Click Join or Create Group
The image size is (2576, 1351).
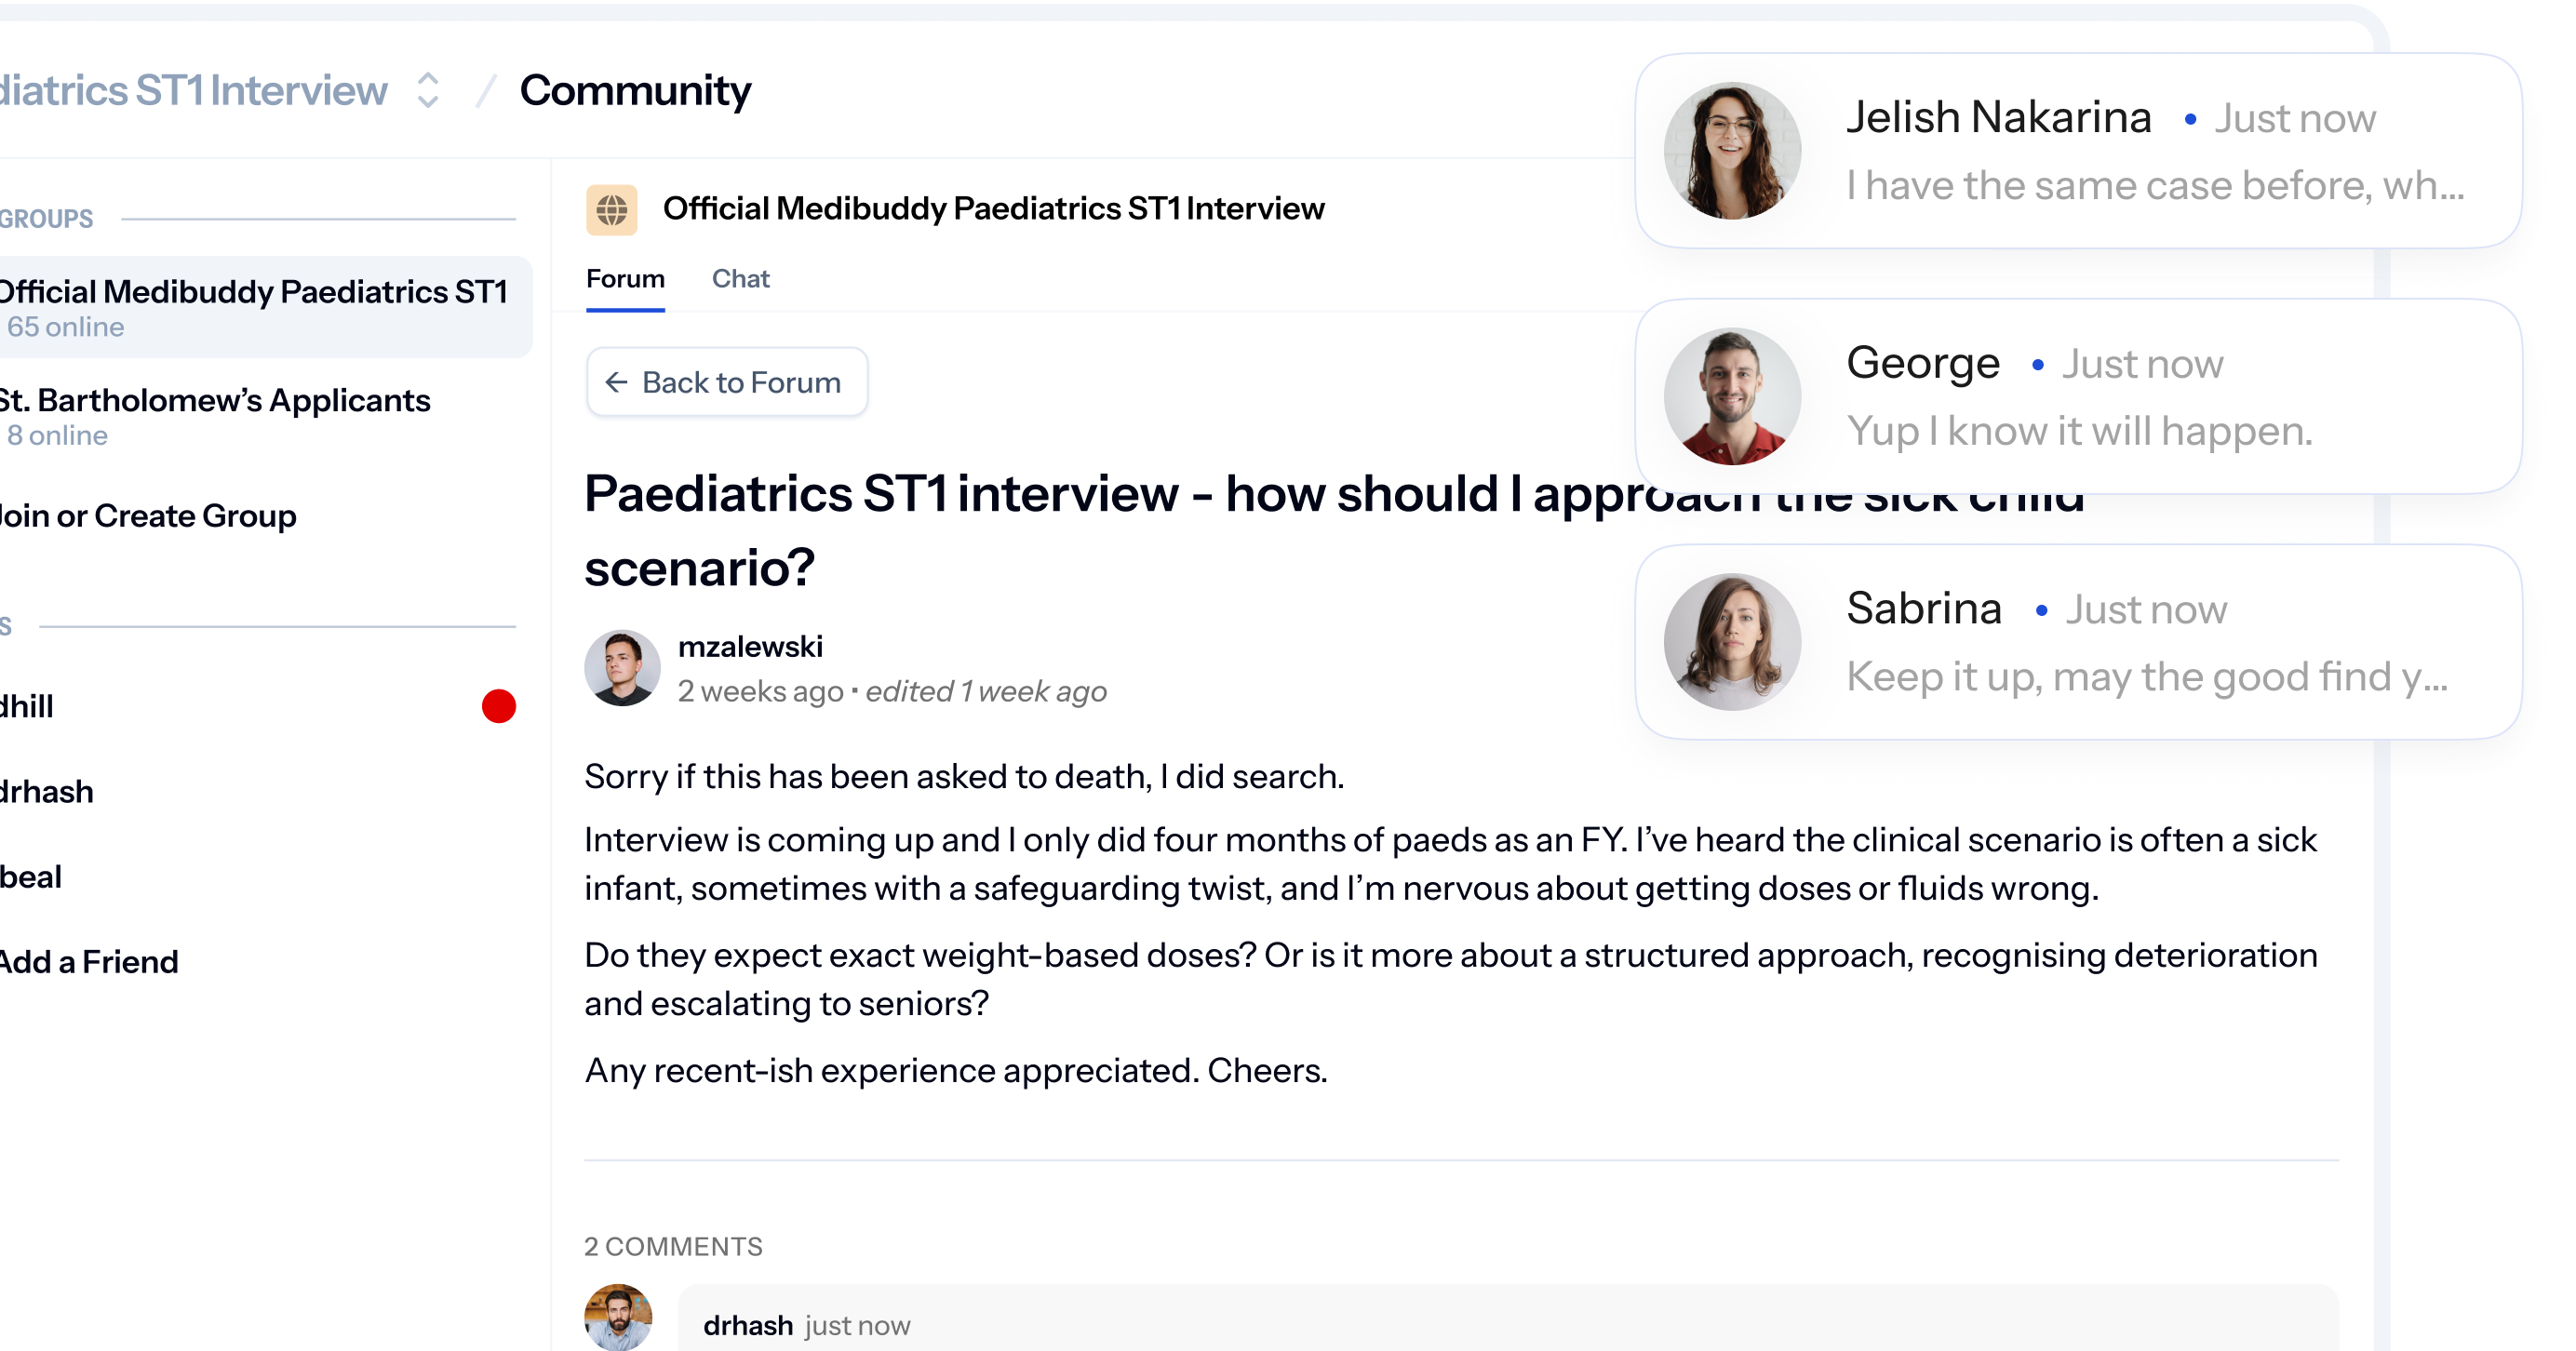click(x=148, y=516)
